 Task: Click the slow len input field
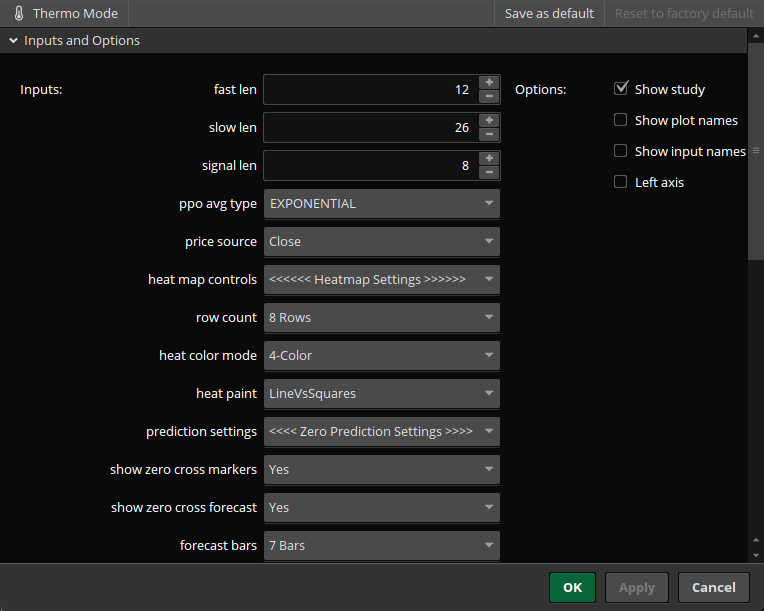[x=371, y=128]
